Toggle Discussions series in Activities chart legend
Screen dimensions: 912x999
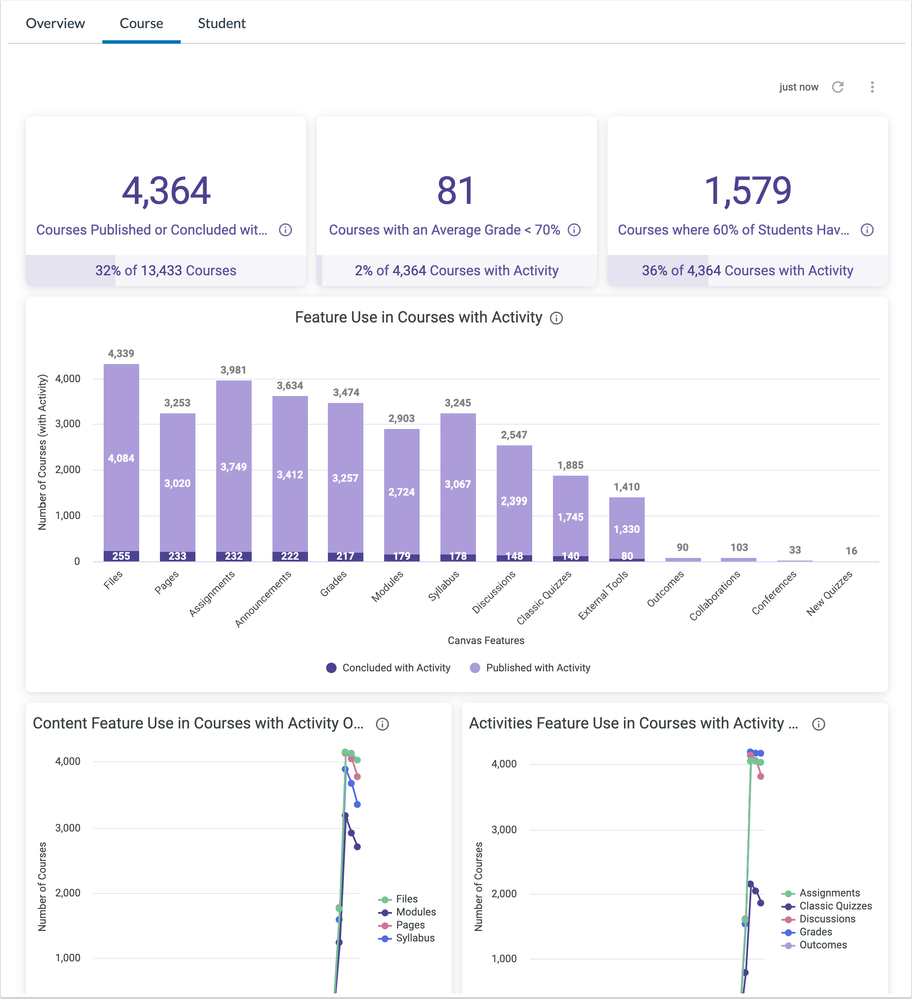pos(818,919)
